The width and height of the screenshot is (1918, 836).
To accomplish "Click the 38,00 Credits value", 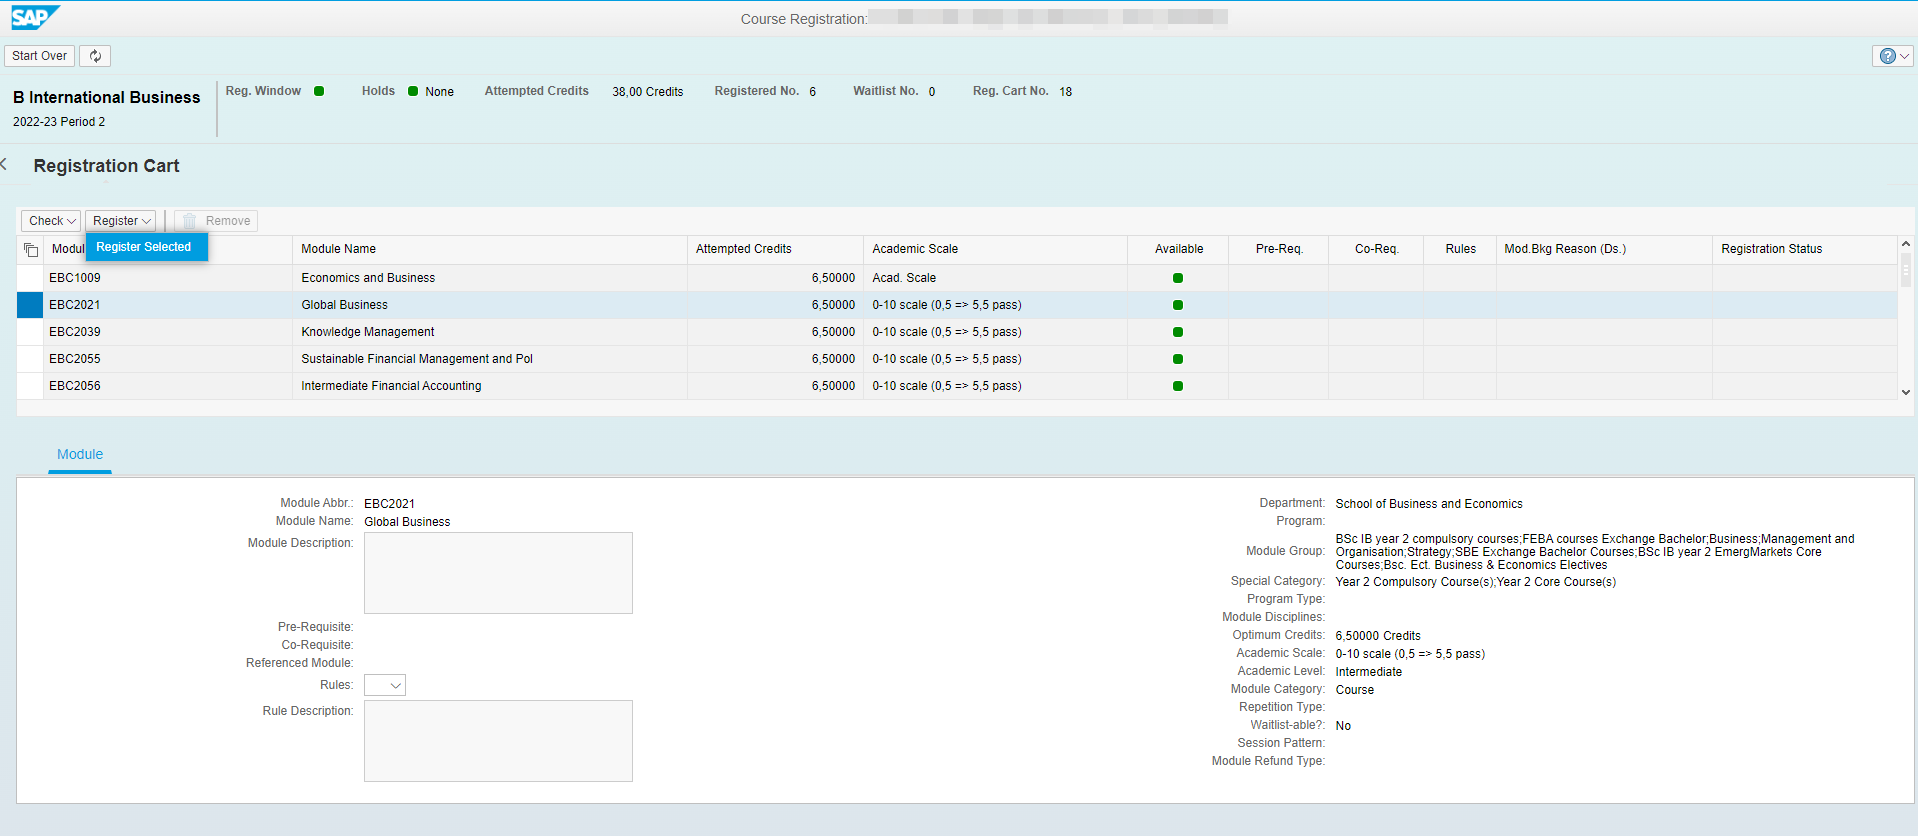I will tap(648, 92).
